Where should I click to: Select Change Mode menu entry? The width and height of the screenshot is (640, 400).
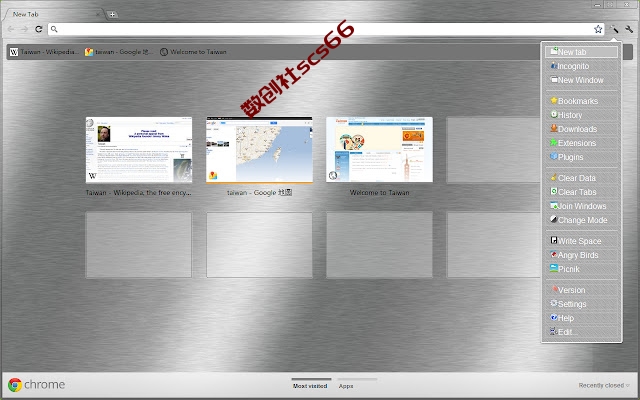[x=581, y=220]
